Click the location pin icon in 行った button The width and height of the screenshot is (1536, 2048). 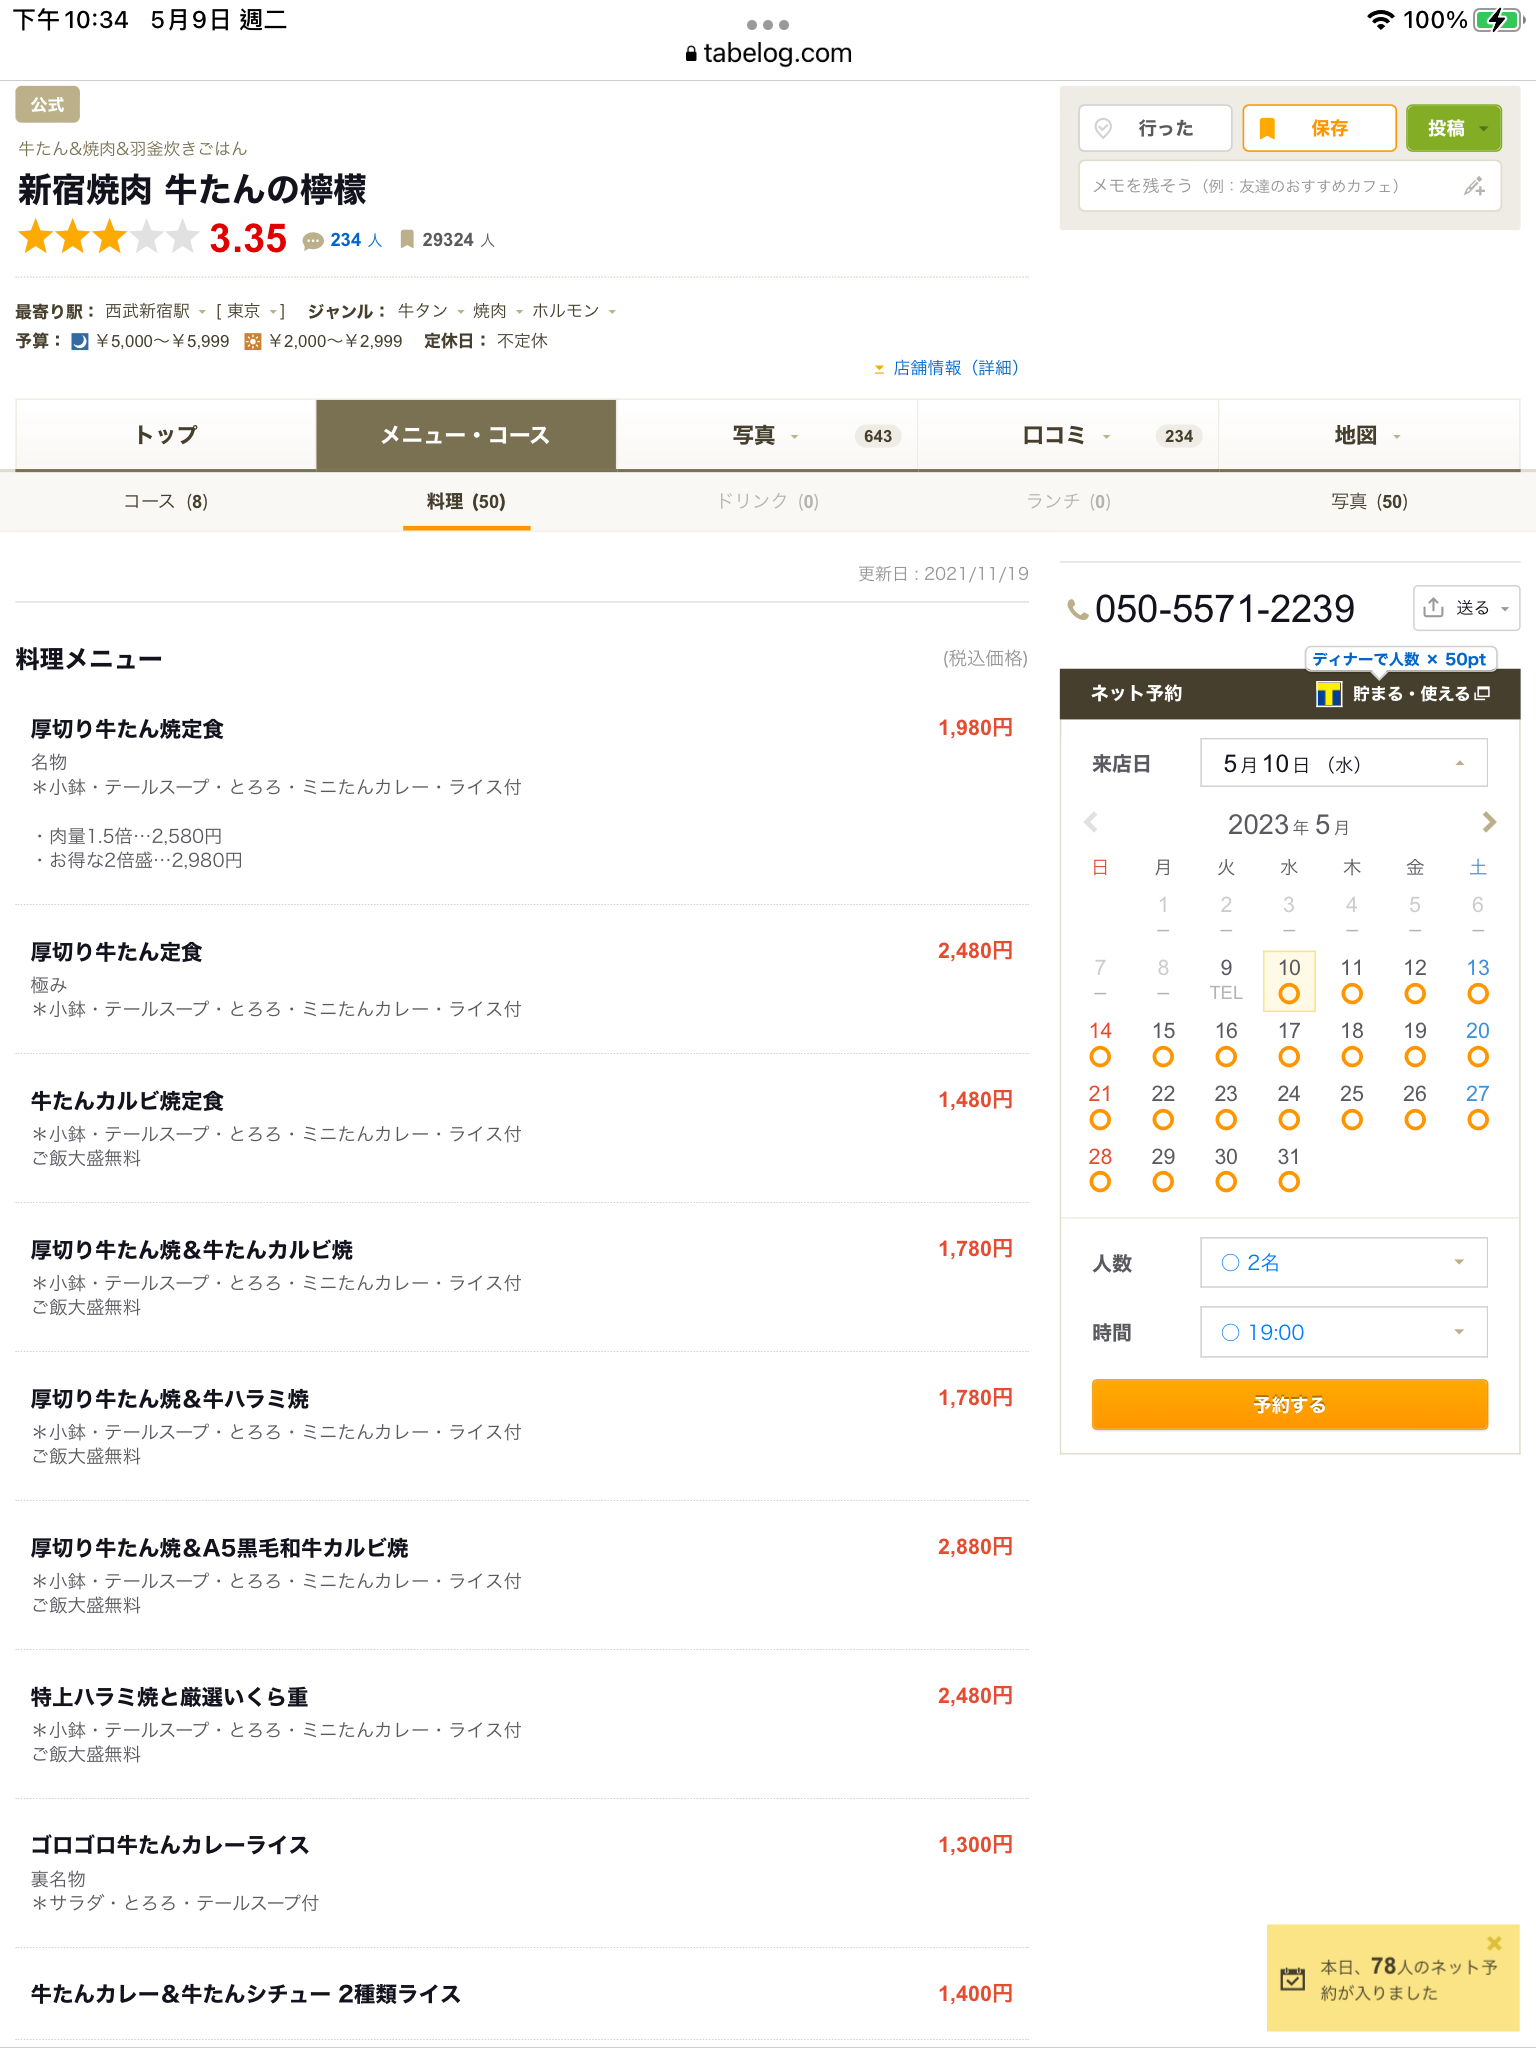(1104, 128)
